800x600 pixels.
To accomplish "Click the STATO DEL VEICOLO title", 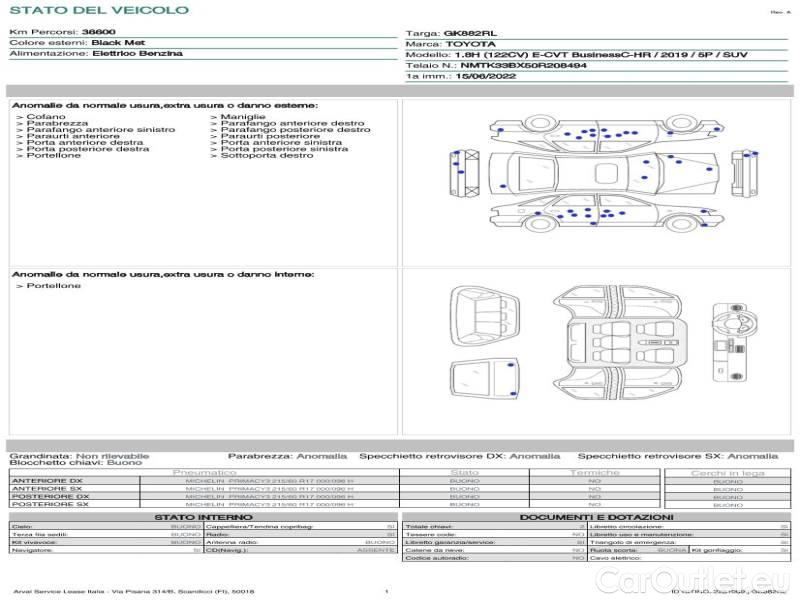I will [x=99, y=10].
